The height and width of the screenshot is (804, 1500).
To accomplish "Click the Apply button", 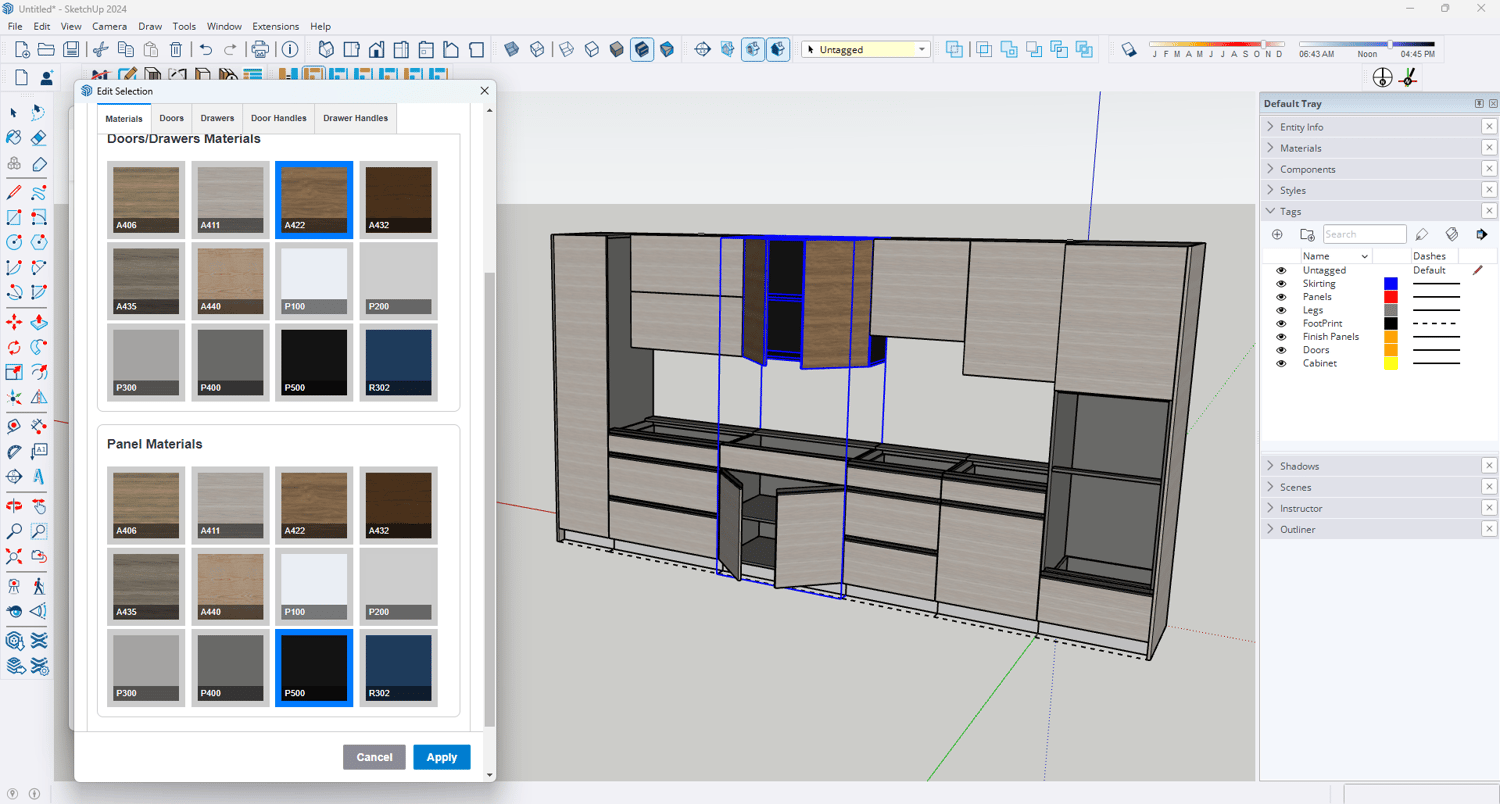I will (441, 757).
